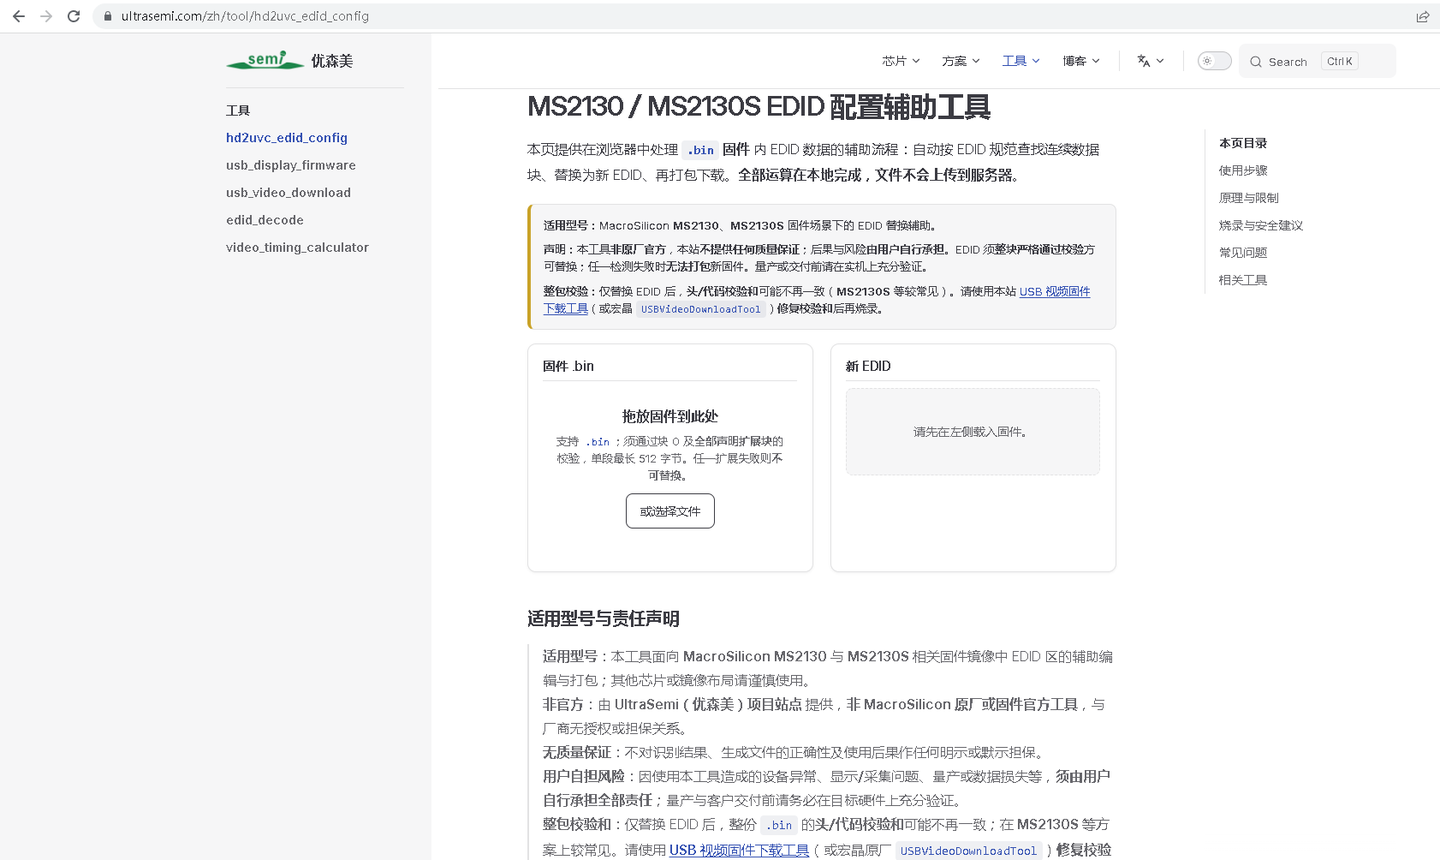Click the 本页目录 heading
Viewport: 1440px width, 860px height.
(x=1243, y=143)
